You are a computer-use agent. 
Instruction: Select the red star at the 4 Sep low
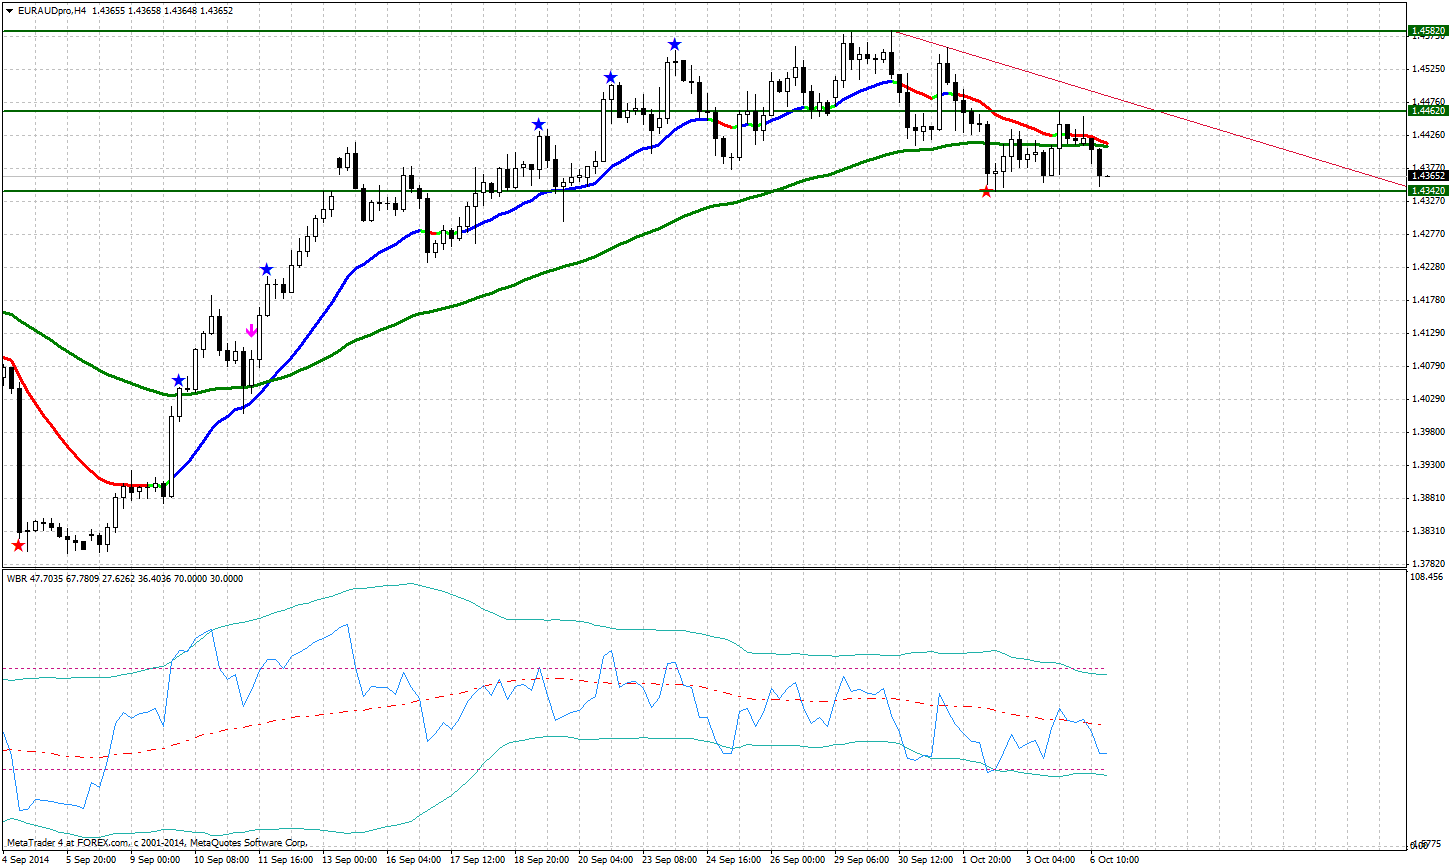click(17, 545)
